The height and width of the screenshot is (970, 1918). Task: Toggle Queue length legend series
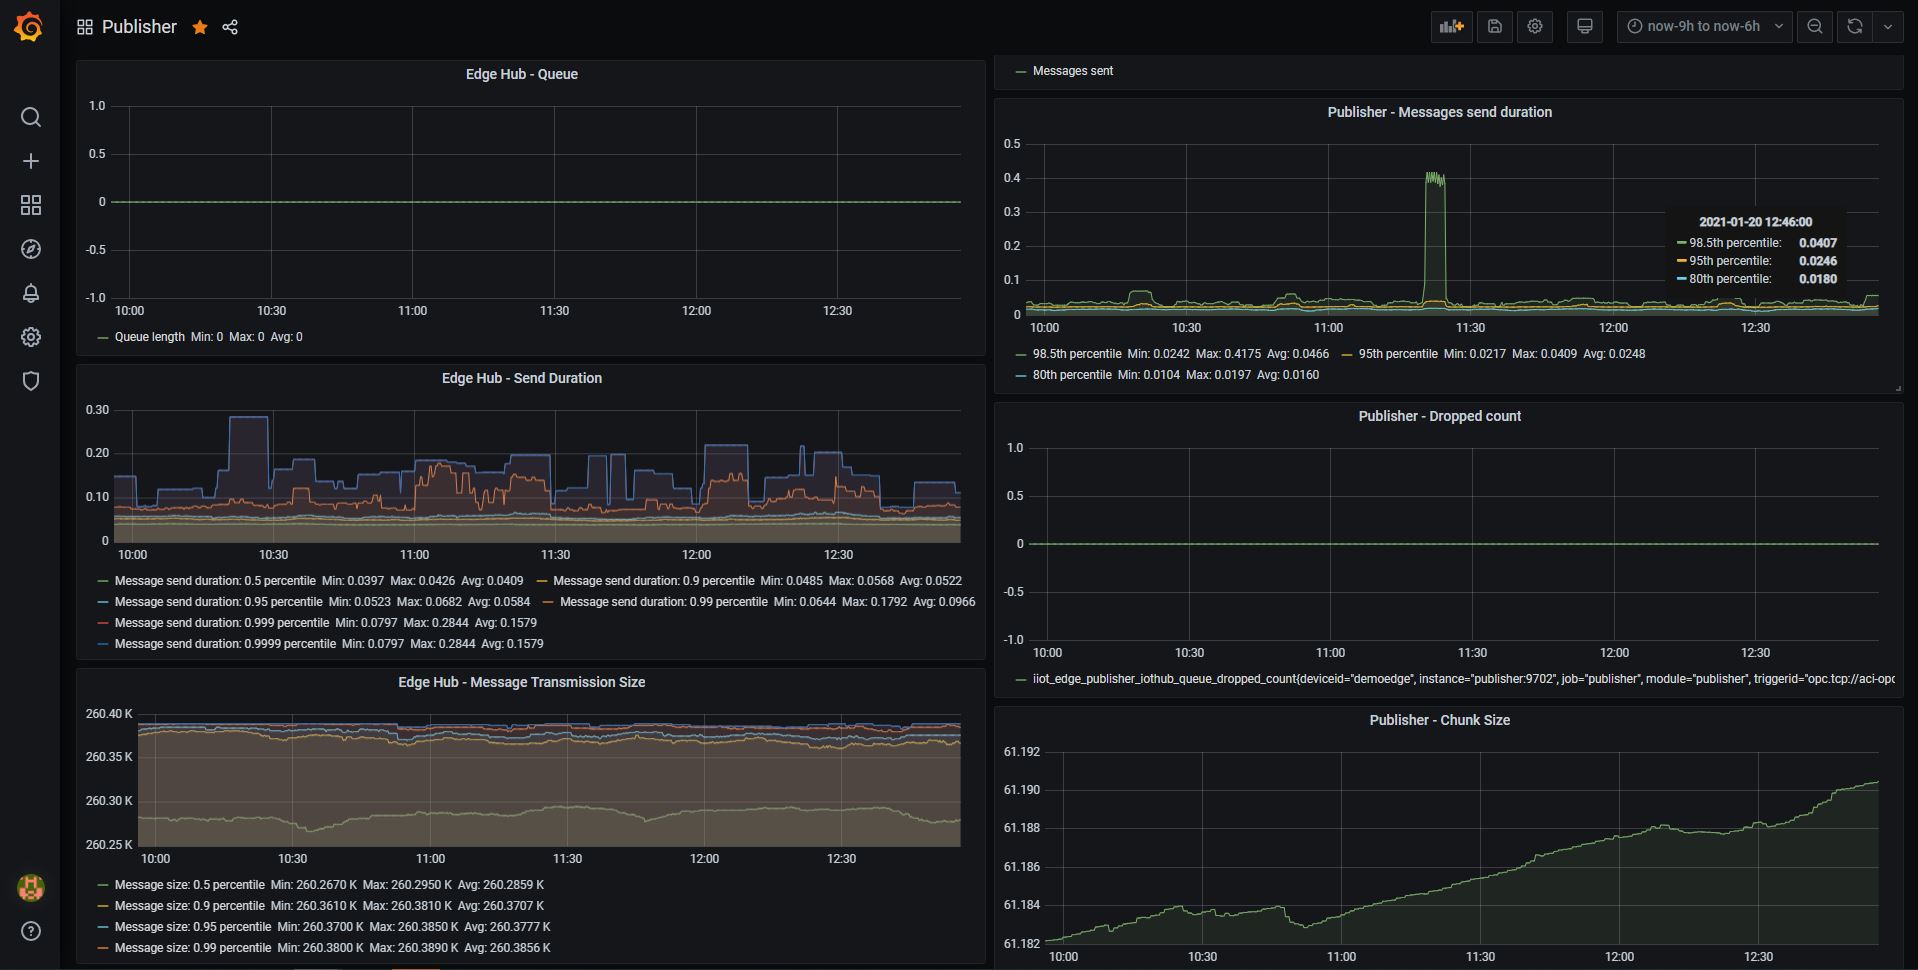[149, 337]
